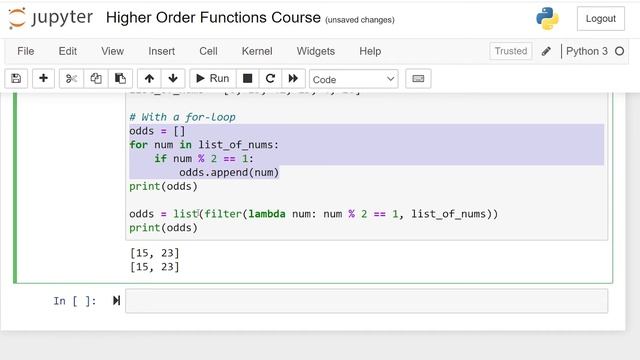Click the kernel idle circle indicator
The width and height of the screenshot is (640, 360).
pos(619,51)
